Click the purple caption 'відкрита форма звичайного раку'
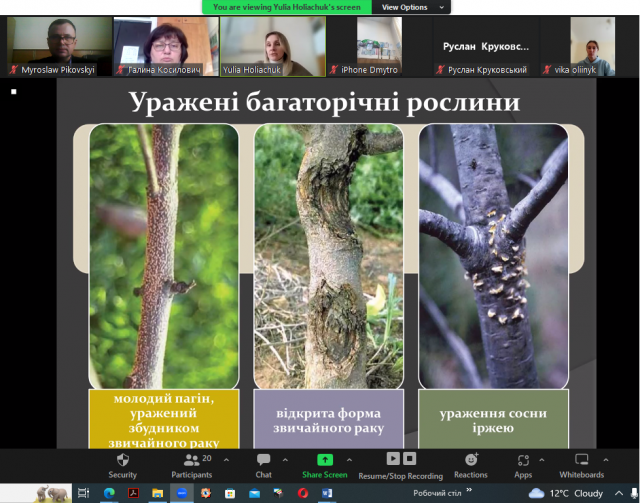This screenshot has height=503, width=640. 329,419
